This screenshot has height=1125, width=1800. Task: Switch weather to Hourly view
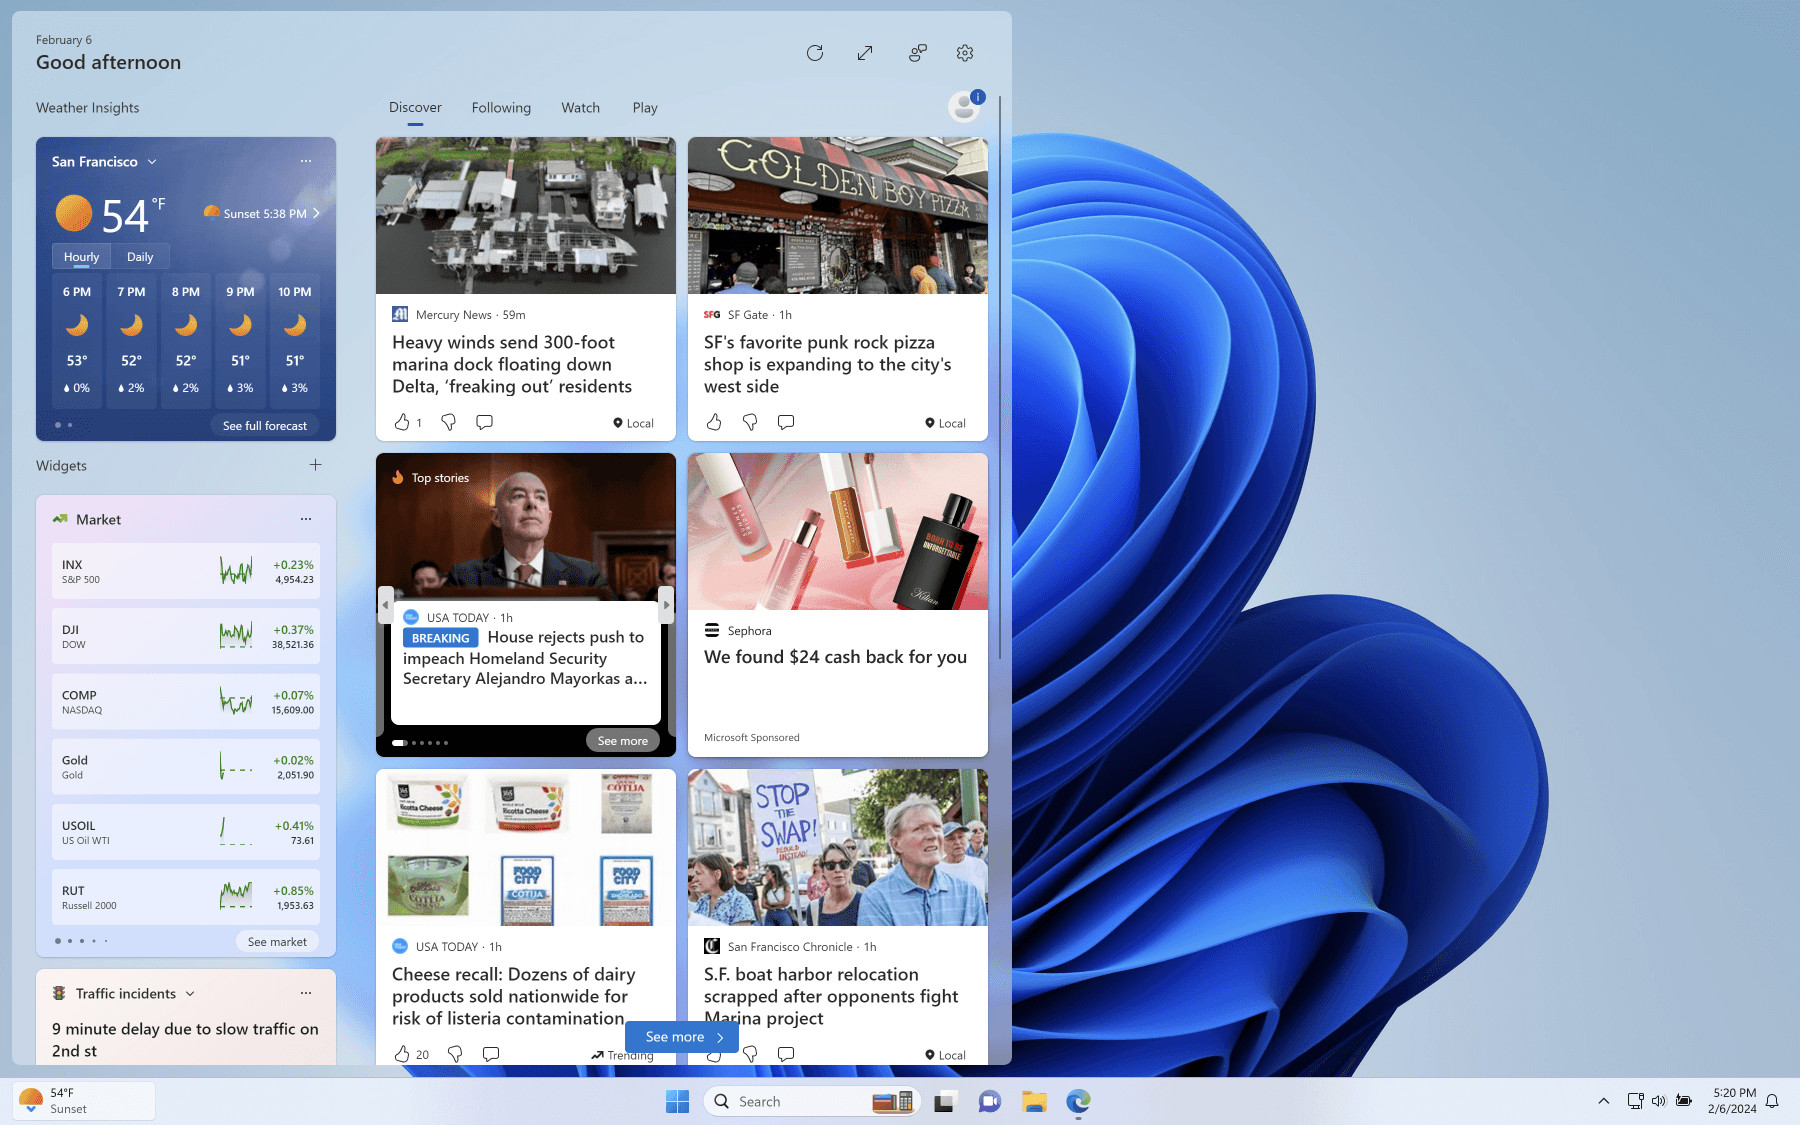click(82, 256)
